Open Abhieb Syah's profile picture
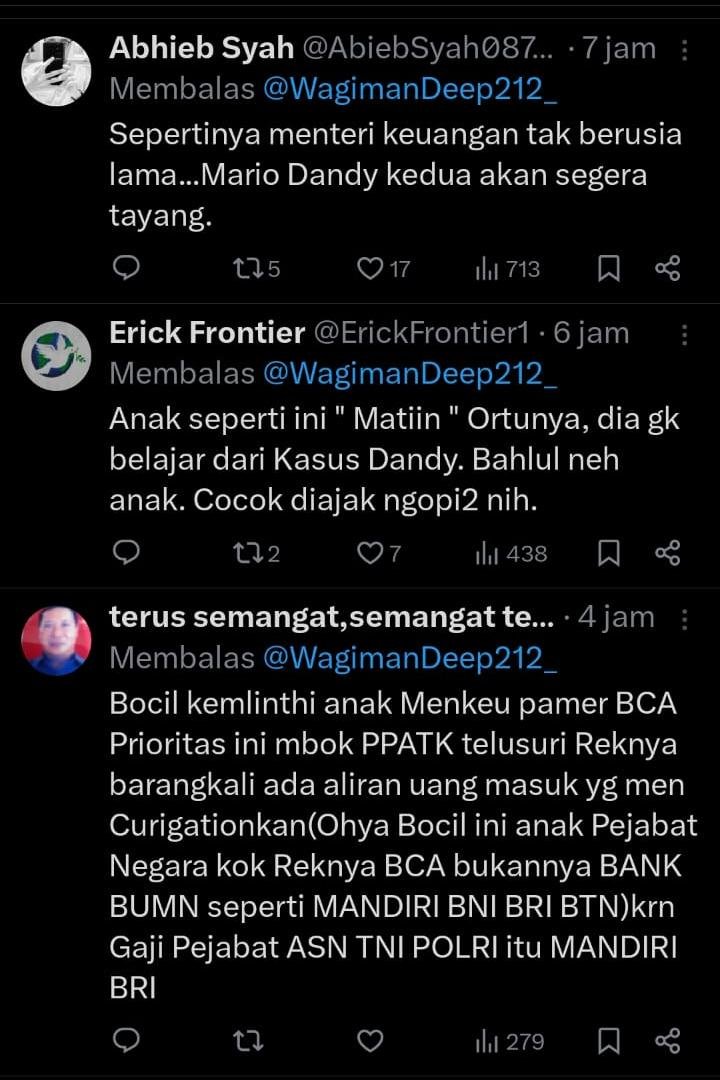Image resolution: width=720 pixels, height=1080 pixels. point(56,71)
